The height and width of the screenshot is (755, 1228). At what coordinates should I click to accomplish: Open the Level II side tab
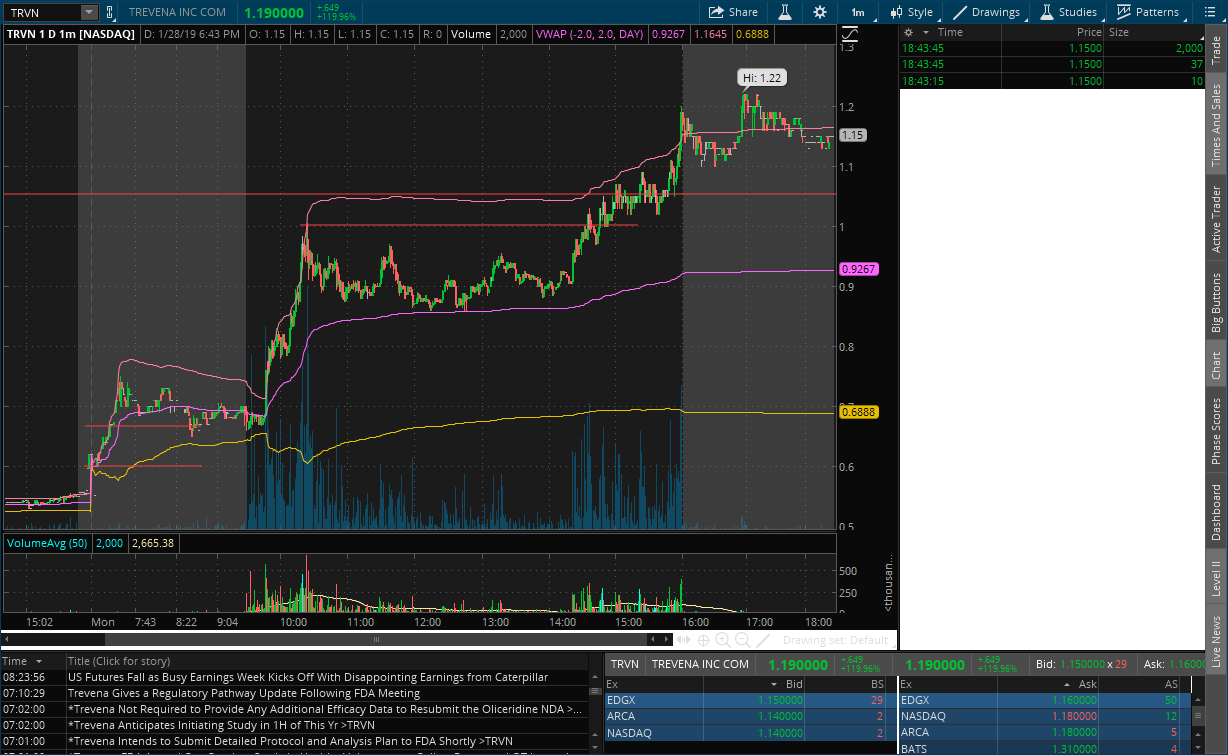click(1216, 579)
